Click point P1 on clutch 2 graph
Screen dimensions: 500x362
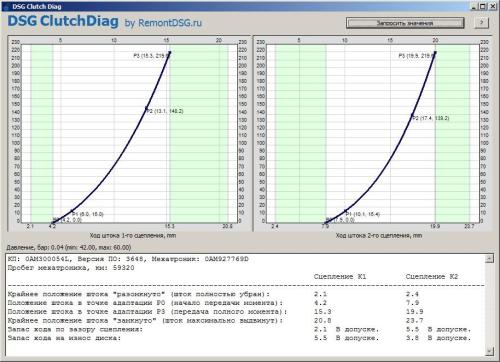[x=345, y=211]
